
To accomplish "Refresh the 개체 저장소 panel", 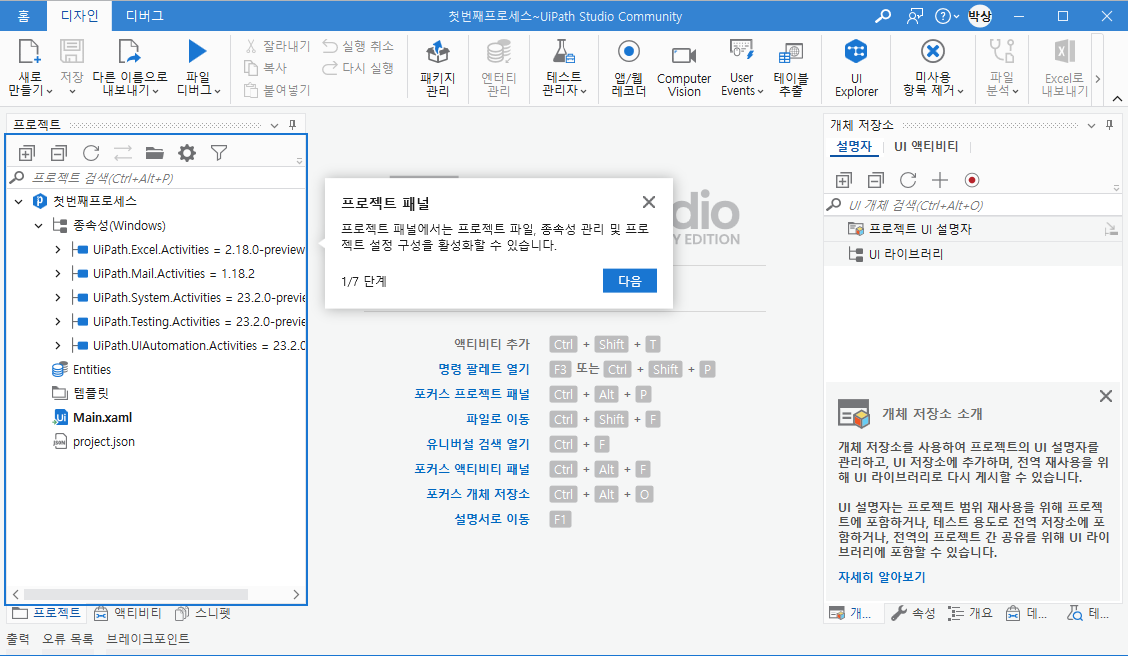I will point(908,180).
